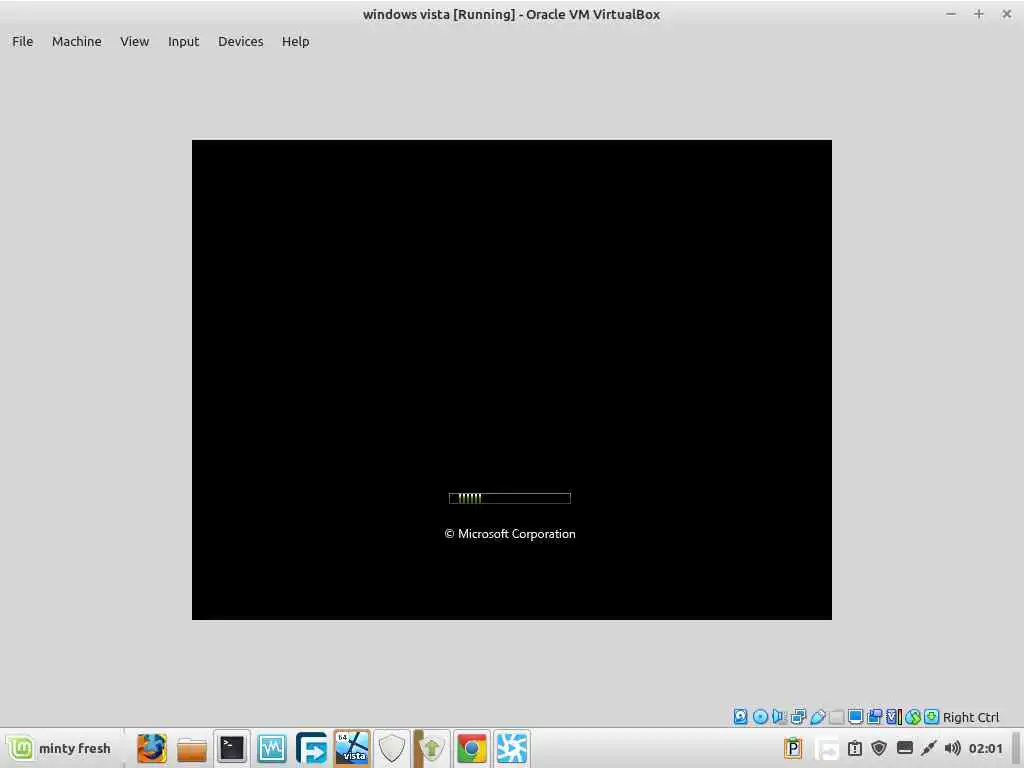Click the keyboard capture green arrow icon
Screen dimensions: 1024x768
pos(931,716)
